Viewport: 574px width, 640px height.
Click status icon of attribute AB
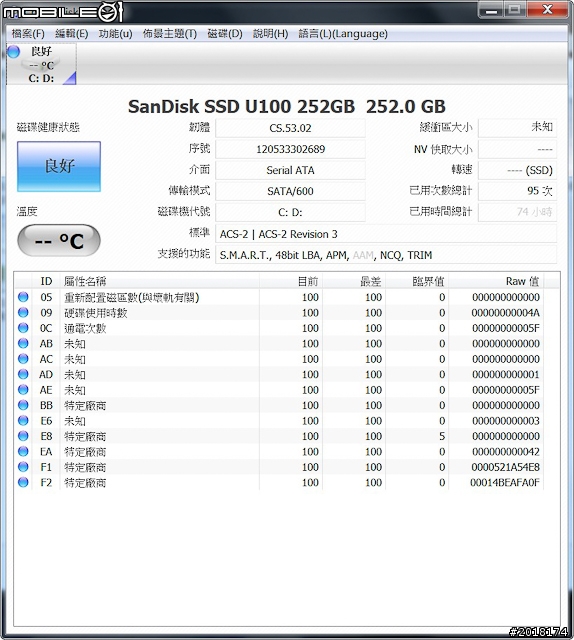click(23, 344)
